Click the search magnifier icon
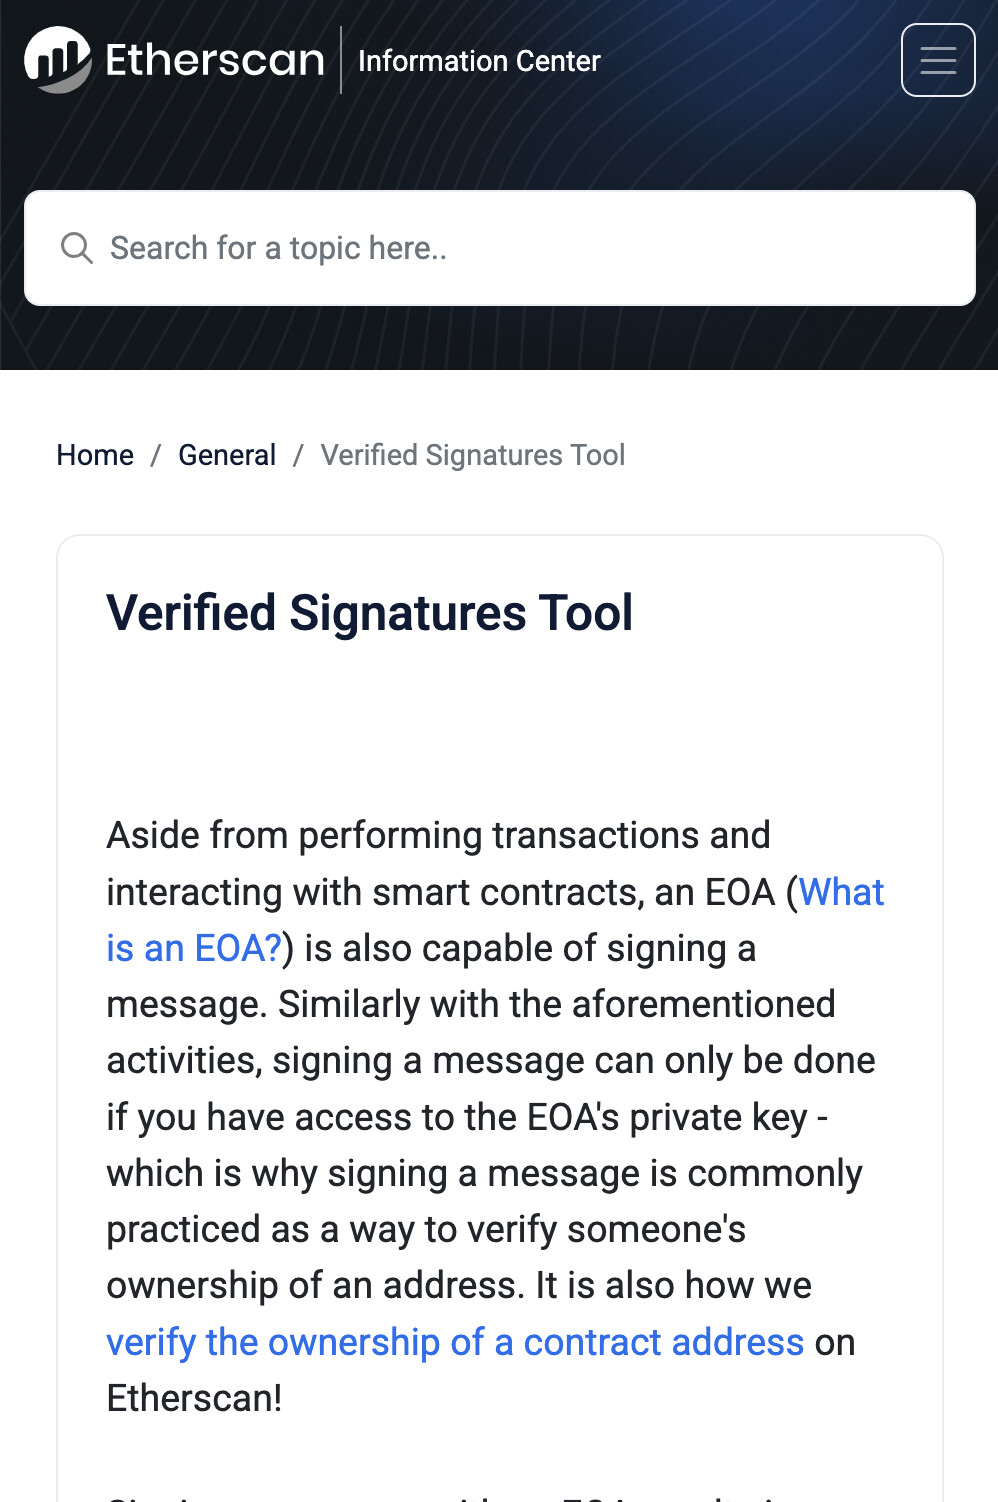The height and width of the screenshot is (1502, 998). tap(77, 248)
